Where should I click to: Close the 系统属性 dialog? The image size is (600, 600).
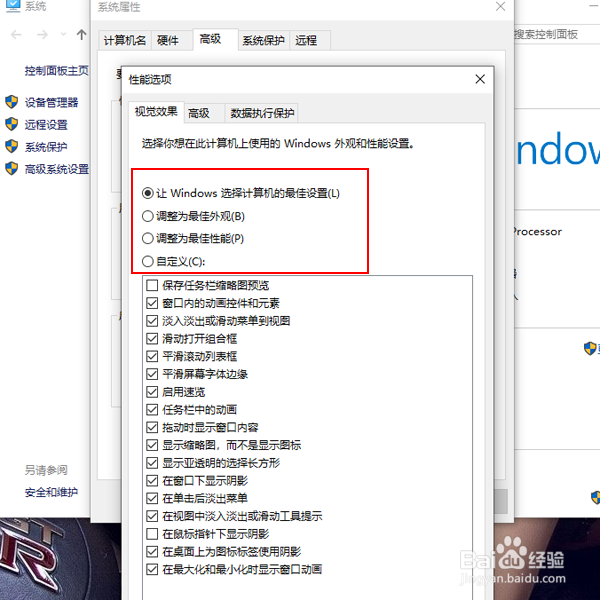[501, 7]
